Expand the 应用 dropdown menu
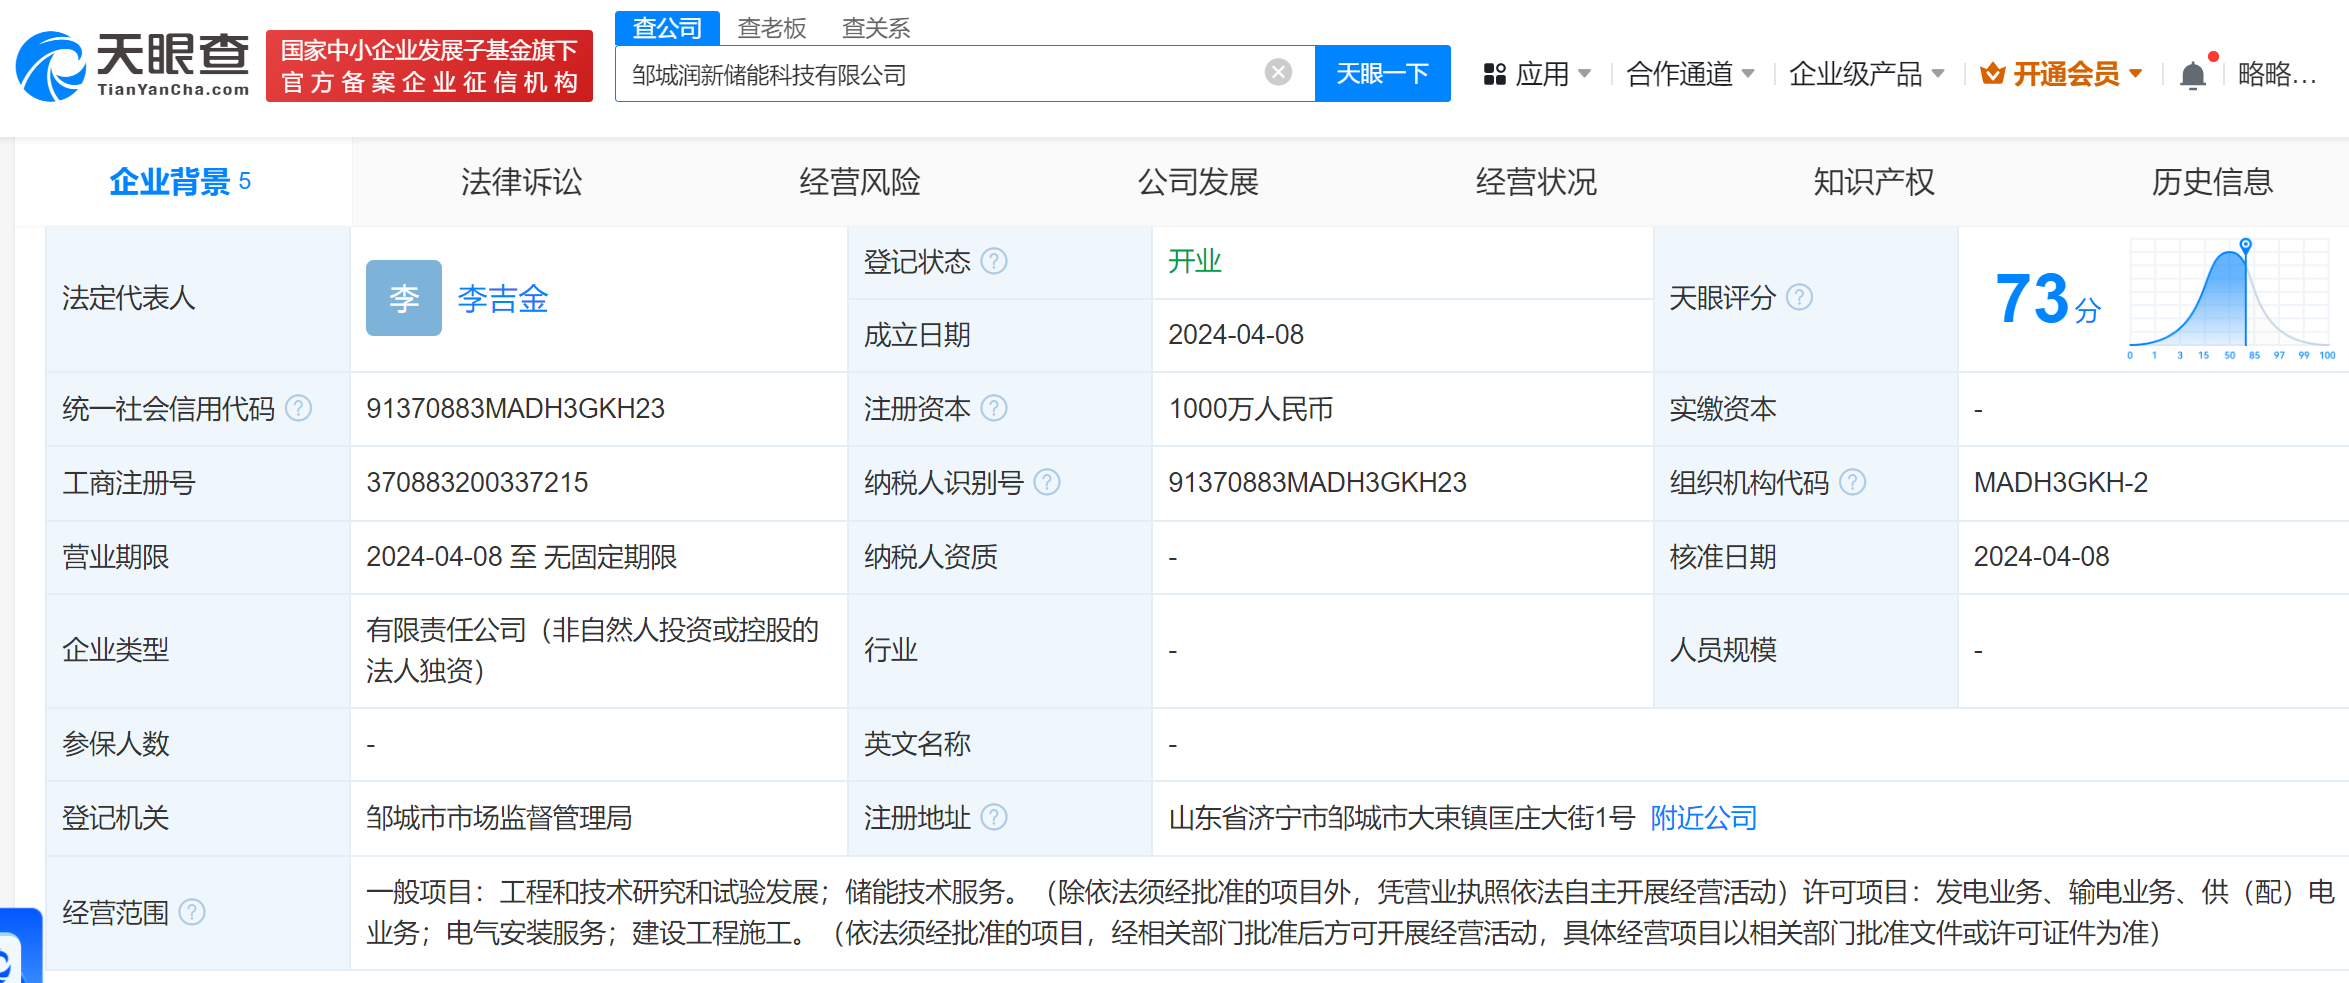Screen dimensions: 2349x983 (1537, 74)
